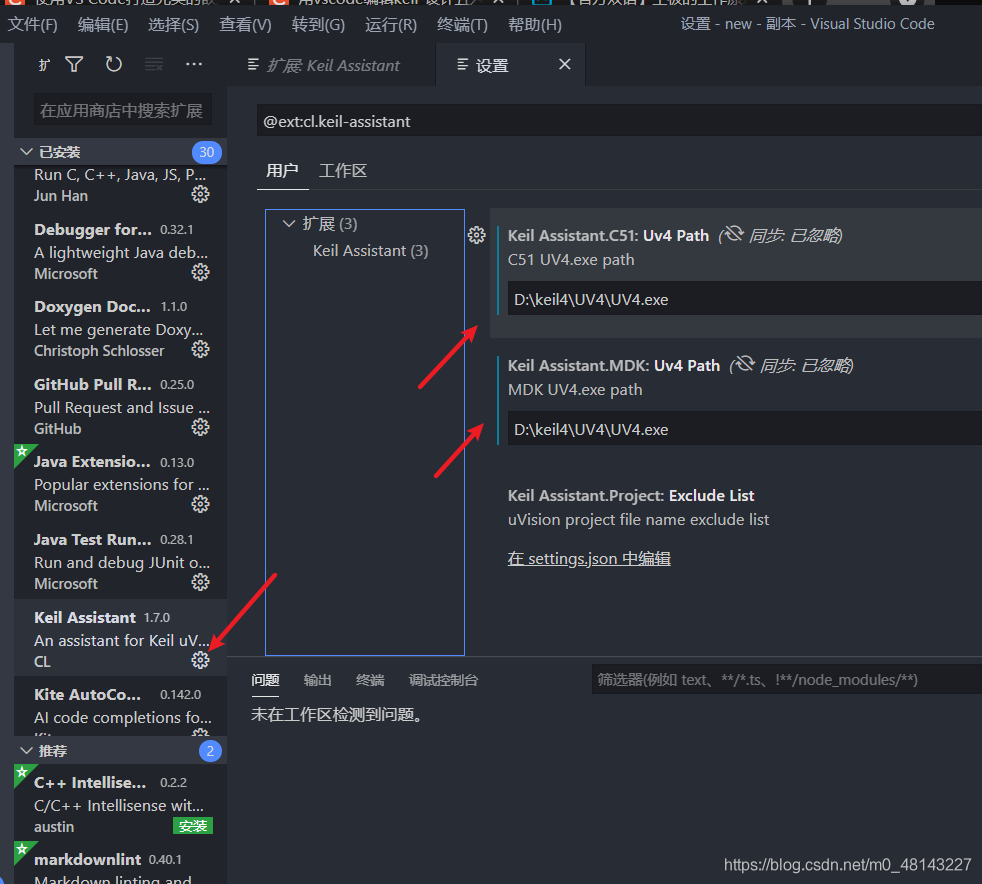
Task: Open gear for C51 Uv4 Path setting
Action: point(477,235)
